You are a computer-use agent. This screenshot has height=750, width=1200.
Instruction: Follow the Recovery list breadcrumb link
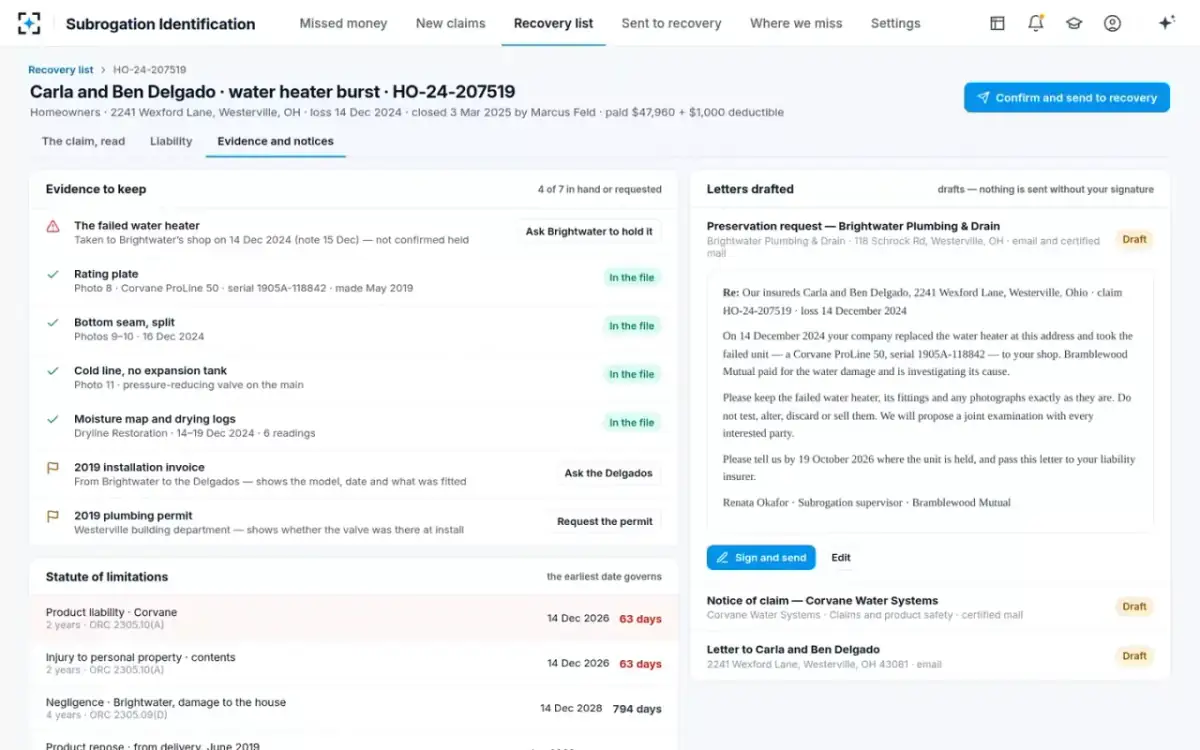(61, 70)
